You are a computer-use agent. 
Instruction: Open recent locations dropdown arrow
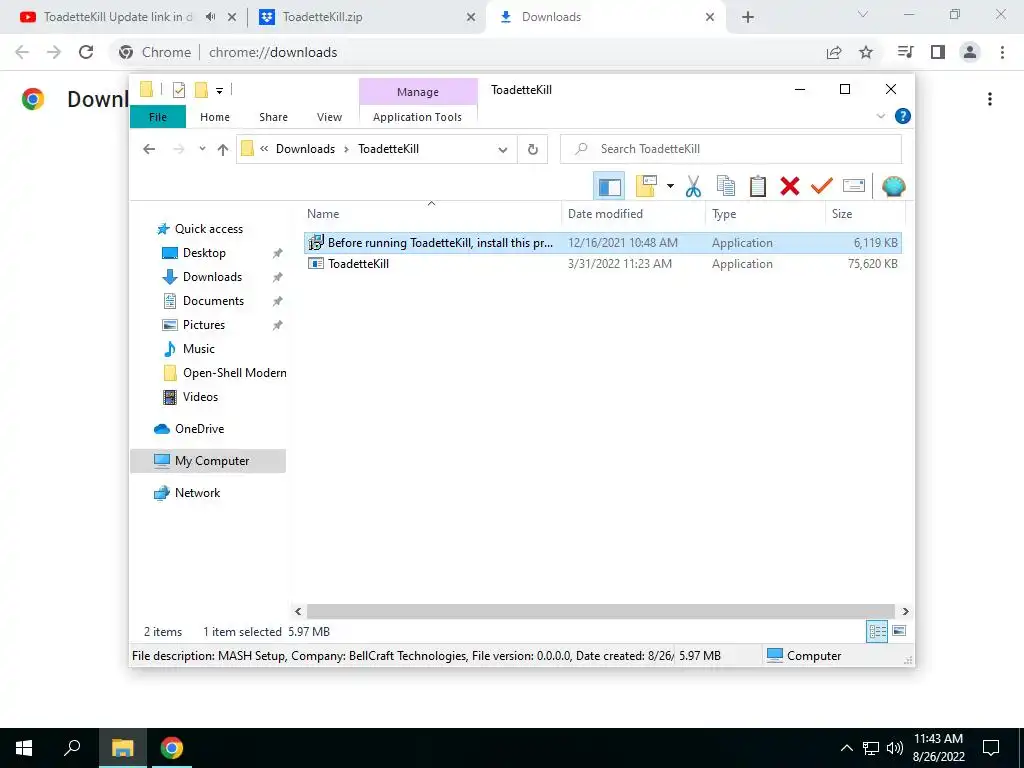tap(202, 149)
